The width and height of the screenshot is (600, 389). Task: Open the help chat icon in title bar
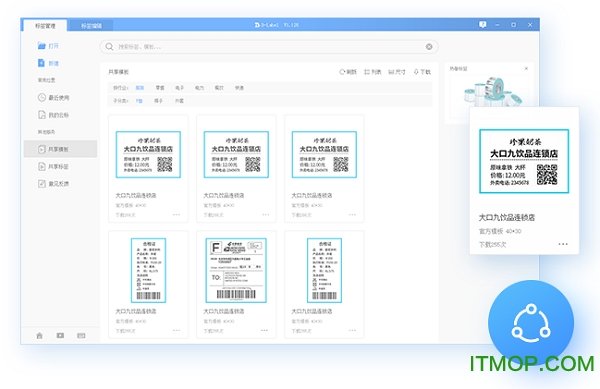pos(483,24)
